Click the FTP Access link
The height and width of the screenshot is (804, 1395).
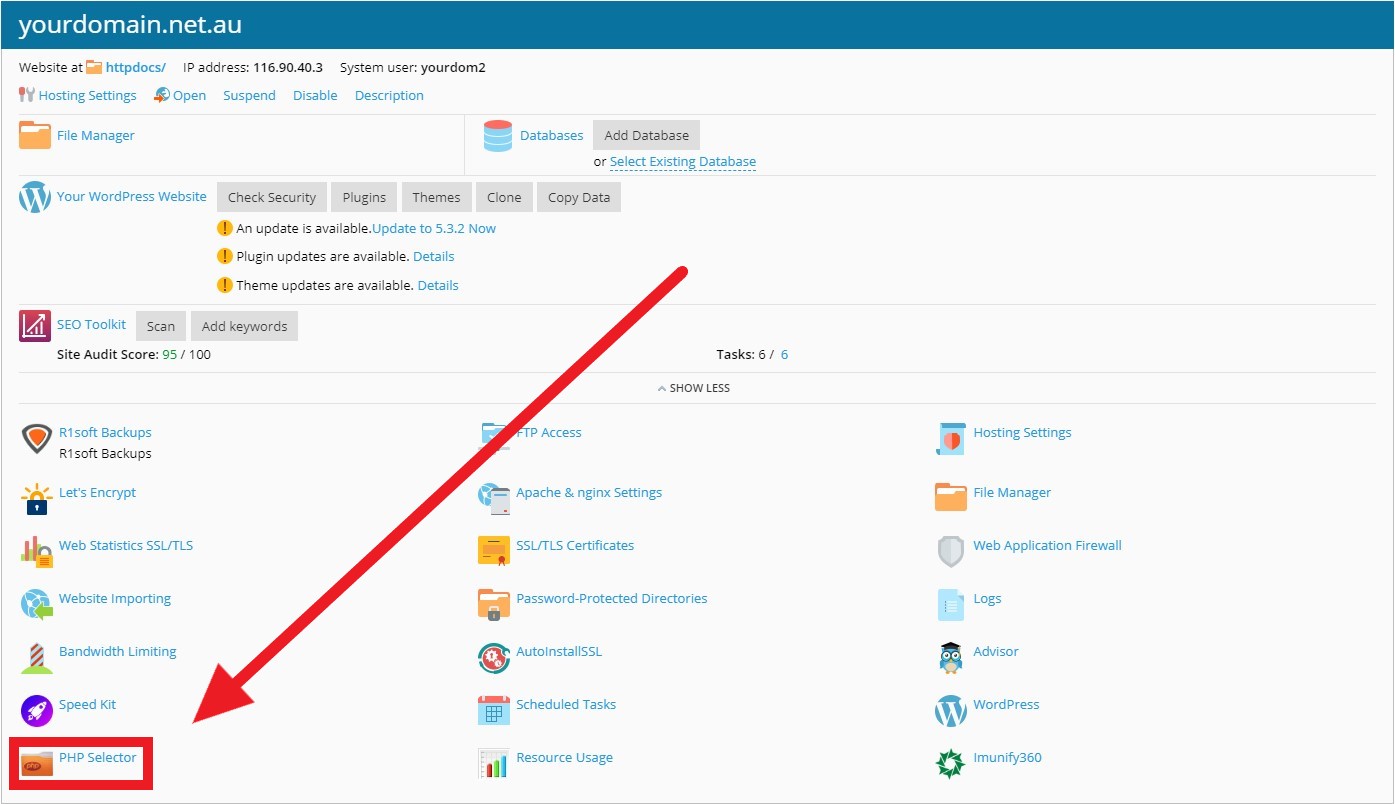[549, 433]
